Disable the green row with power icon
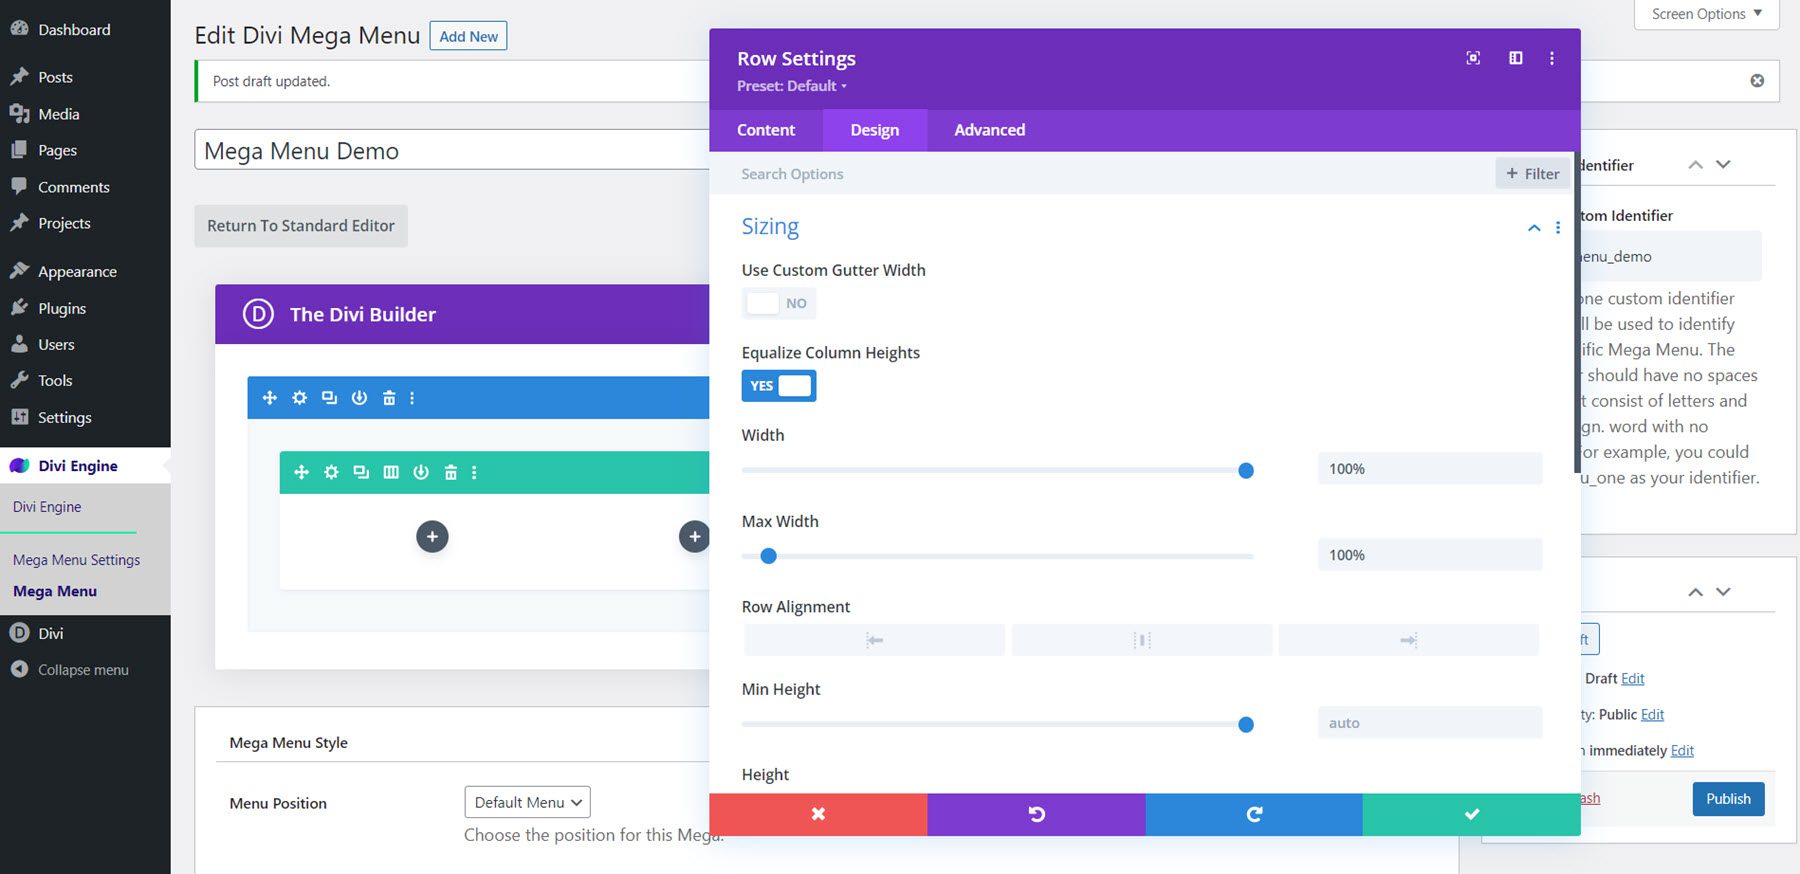The height and width of the screenshot is (874, 1800). [421, 473]
